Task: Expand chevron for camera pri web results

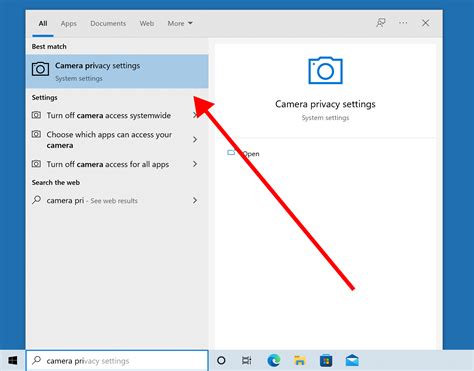Action: 195,200
